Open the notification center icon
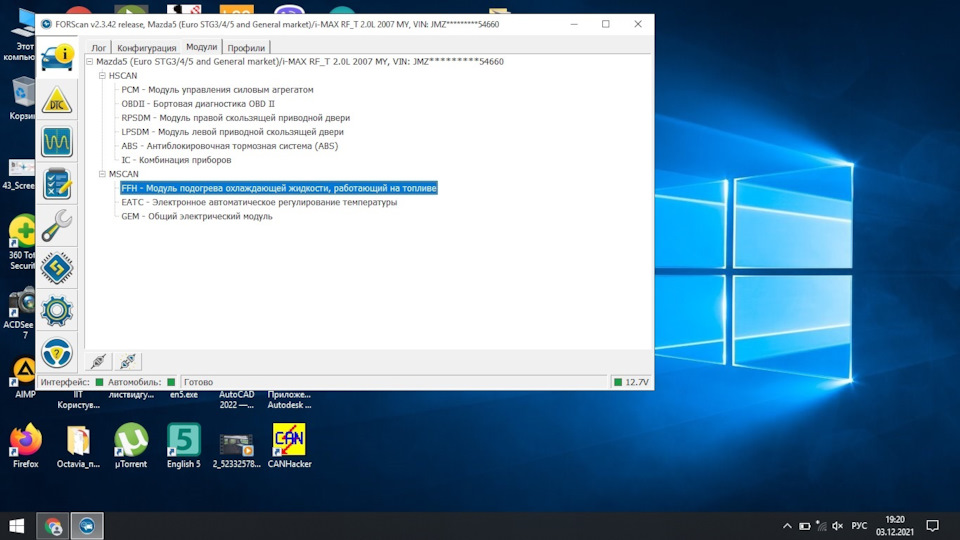This screenshot has height=540, width=960. pyautogui.click(x=932, y=526)
